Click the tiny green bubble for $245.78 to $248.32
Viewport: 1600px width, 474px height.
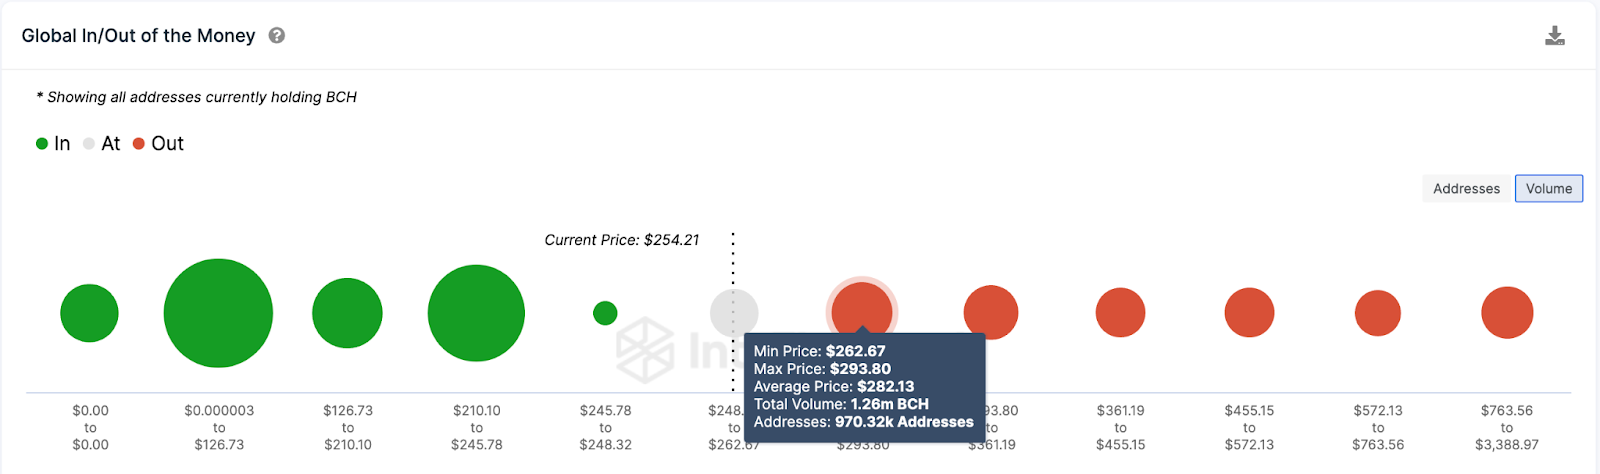605,313
